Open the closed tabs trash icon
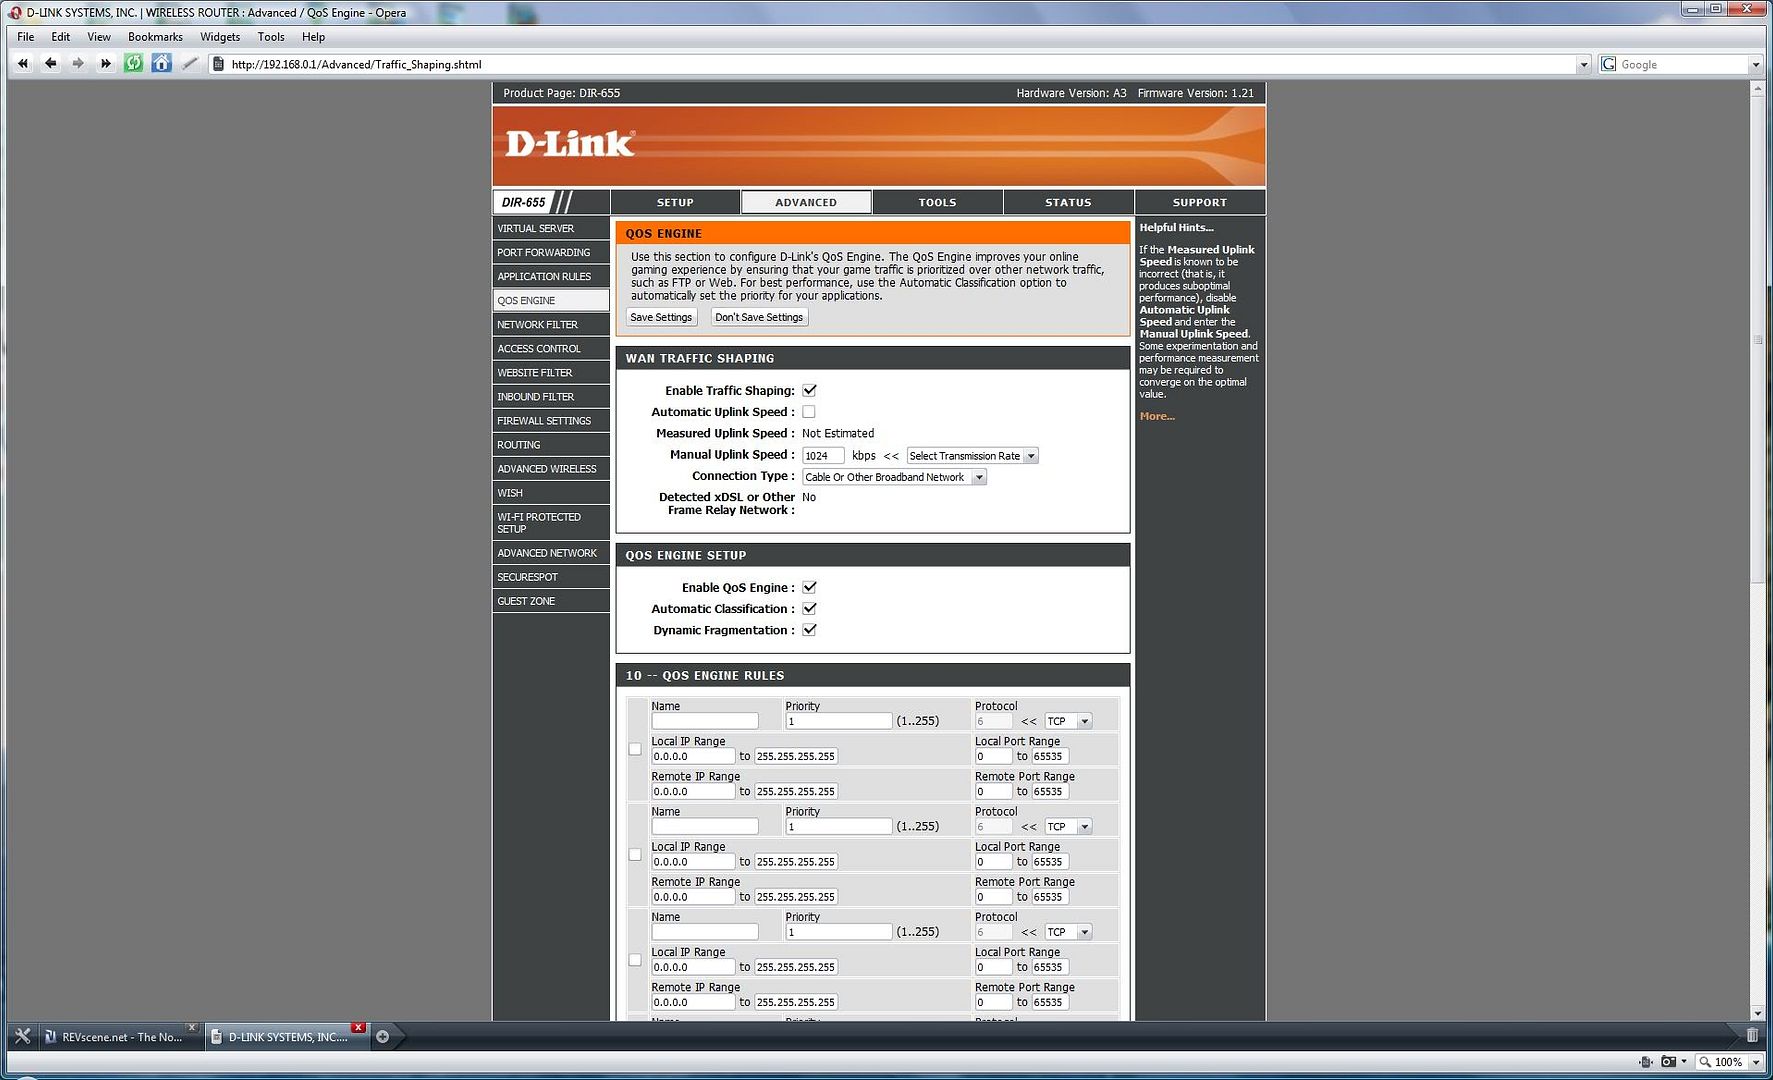This screenshot has height=1080, width=1773. point(1752,1036)
